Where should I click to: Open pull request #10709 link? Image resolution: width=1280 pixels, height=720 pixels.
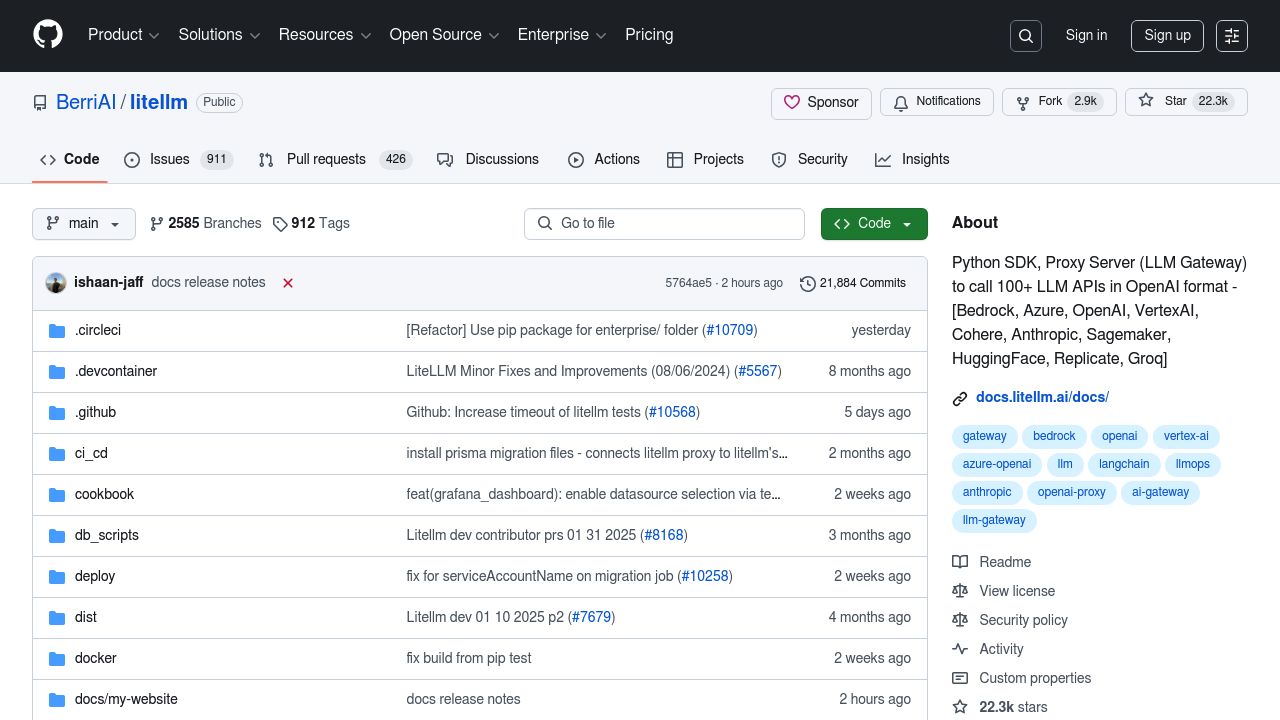click(730, 330)
